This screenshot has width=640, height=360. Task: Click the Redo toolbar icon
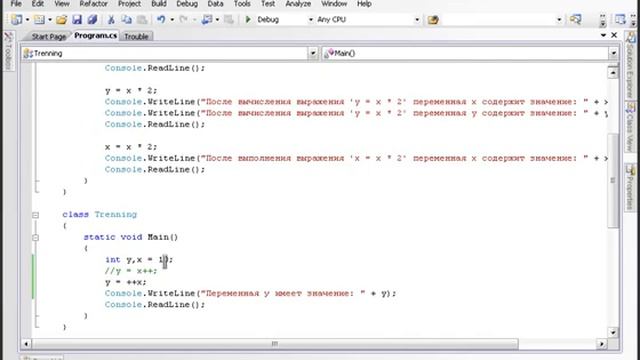tap(183, 19)
